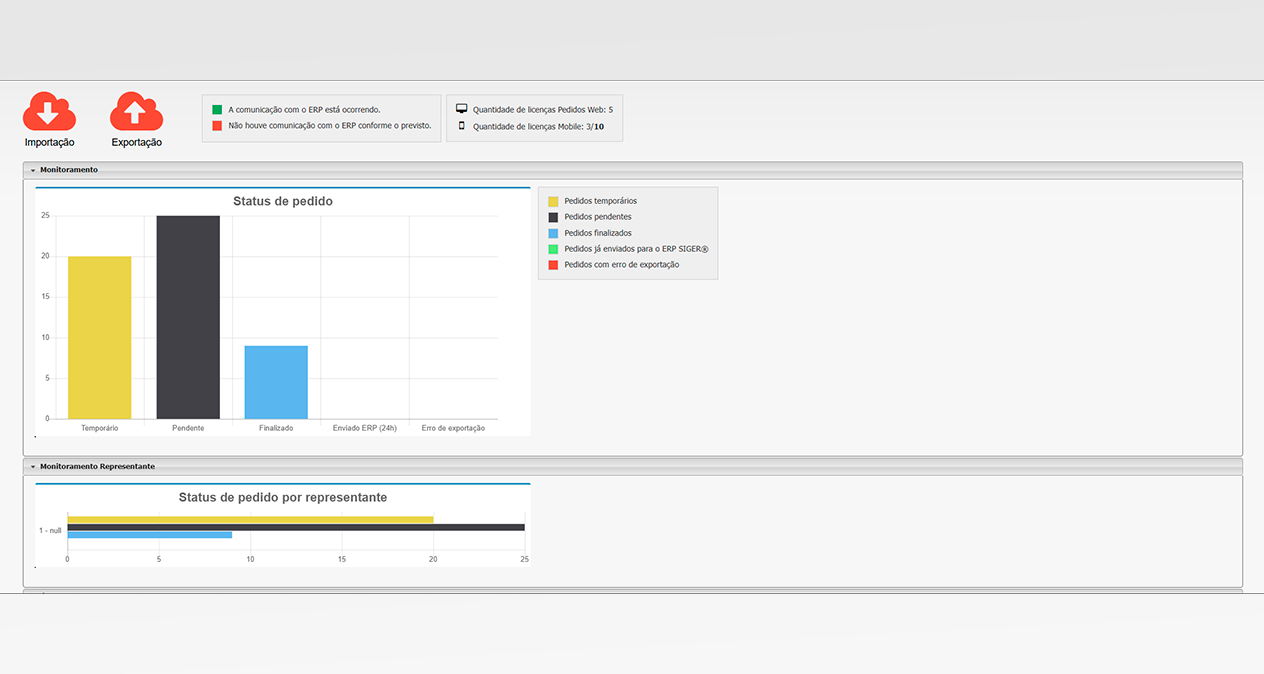Screen dimensions: 1264x674
Task: Collapse the Monitoramento Representante panel arrow
Action: click(x=33, y=467)
